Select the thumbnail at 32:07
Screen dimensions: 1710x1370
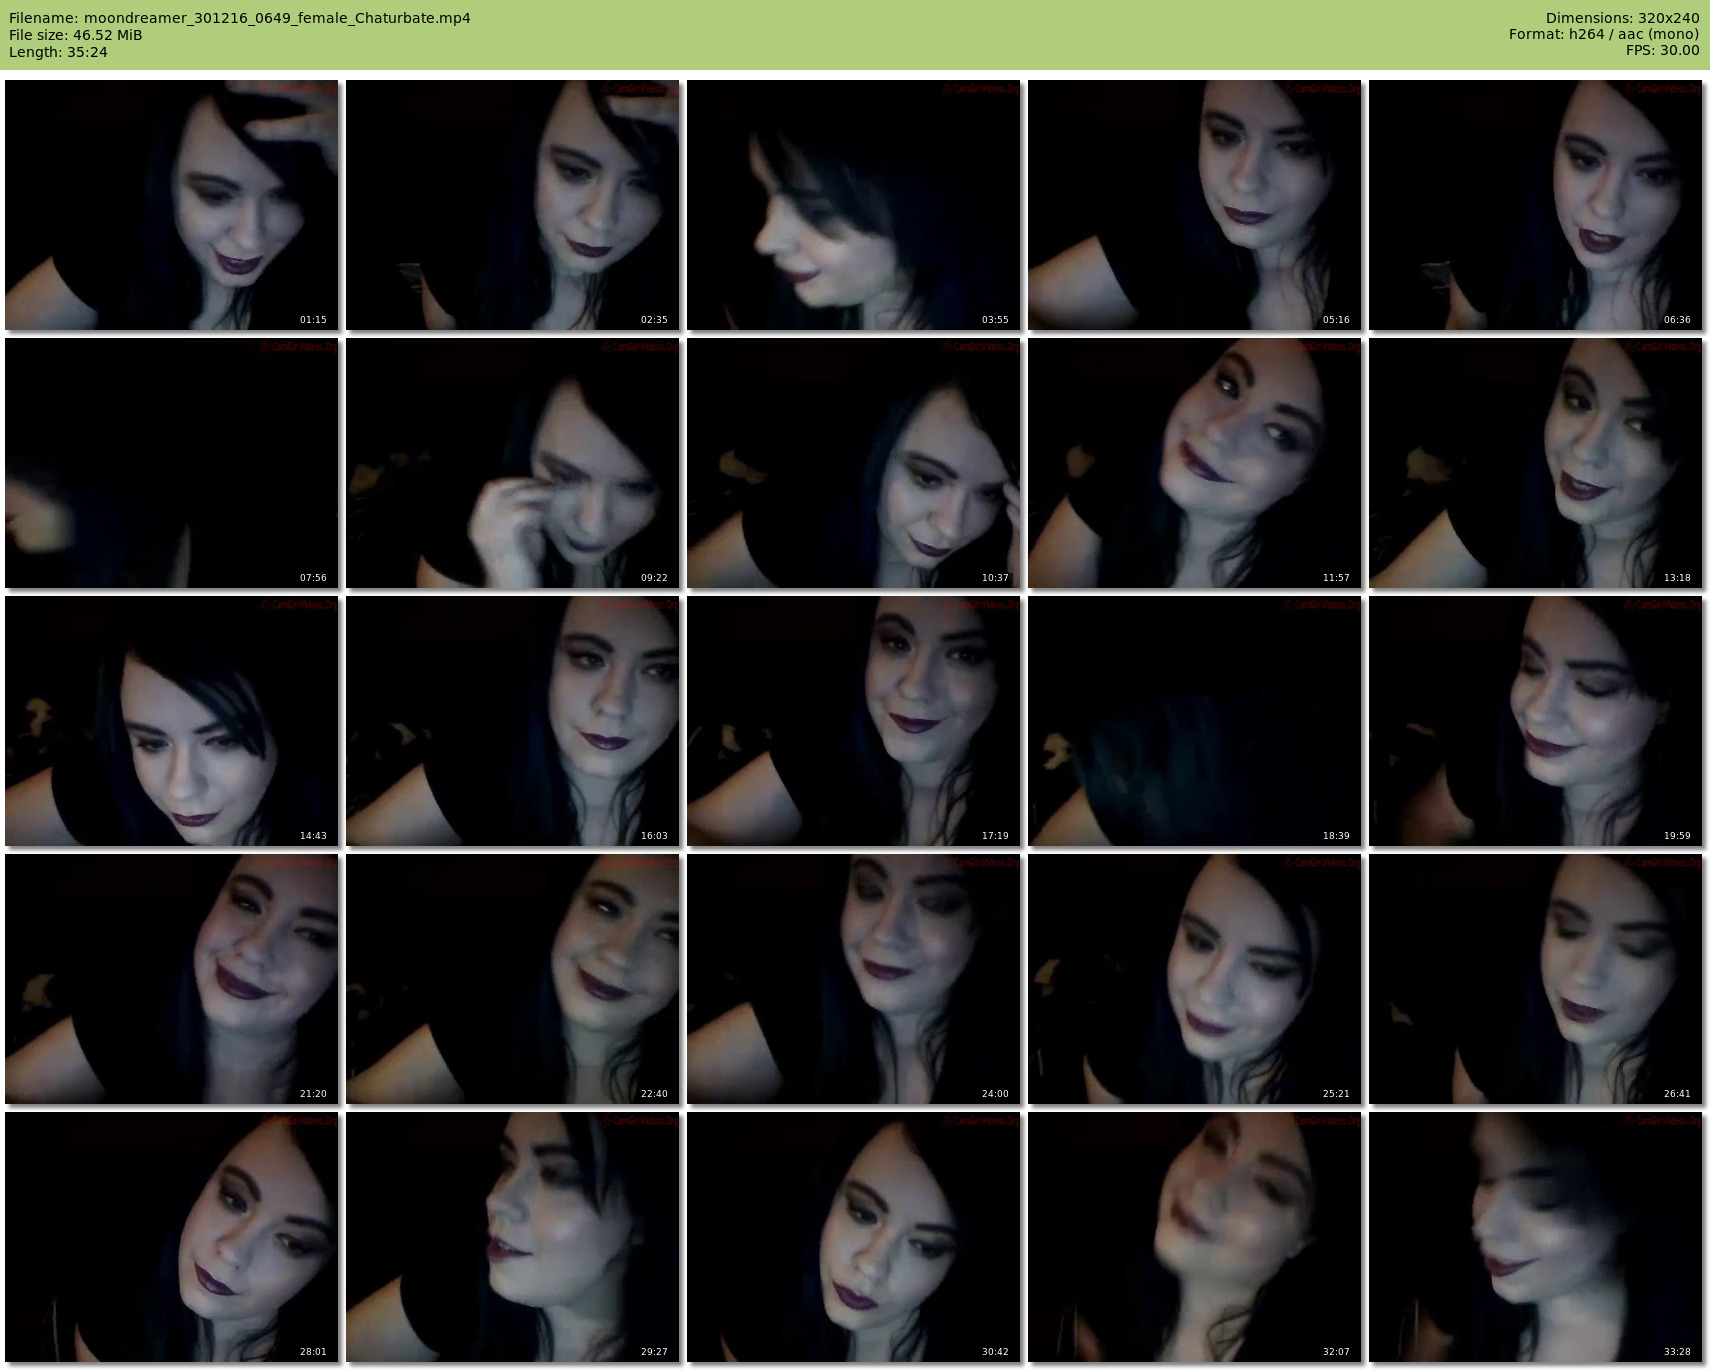point(1195,1237)
